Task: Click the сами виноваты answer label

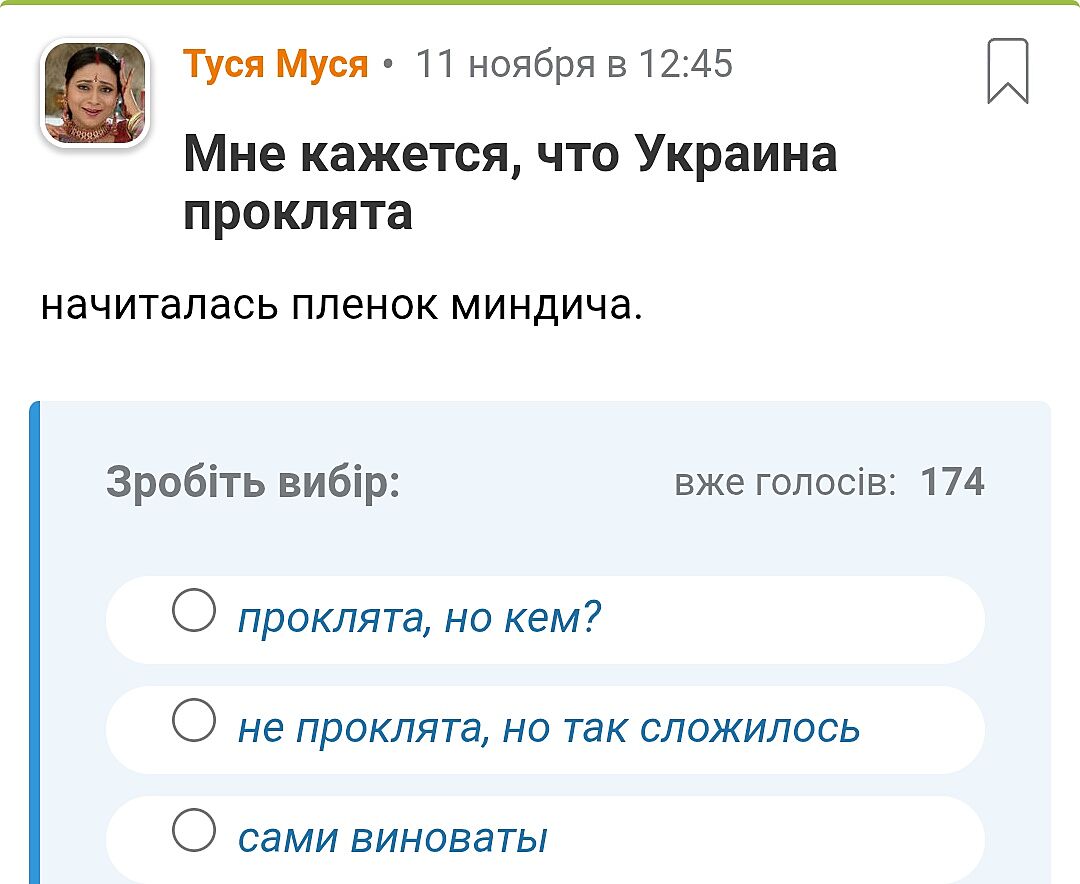Action: click(x=393, y=838)
